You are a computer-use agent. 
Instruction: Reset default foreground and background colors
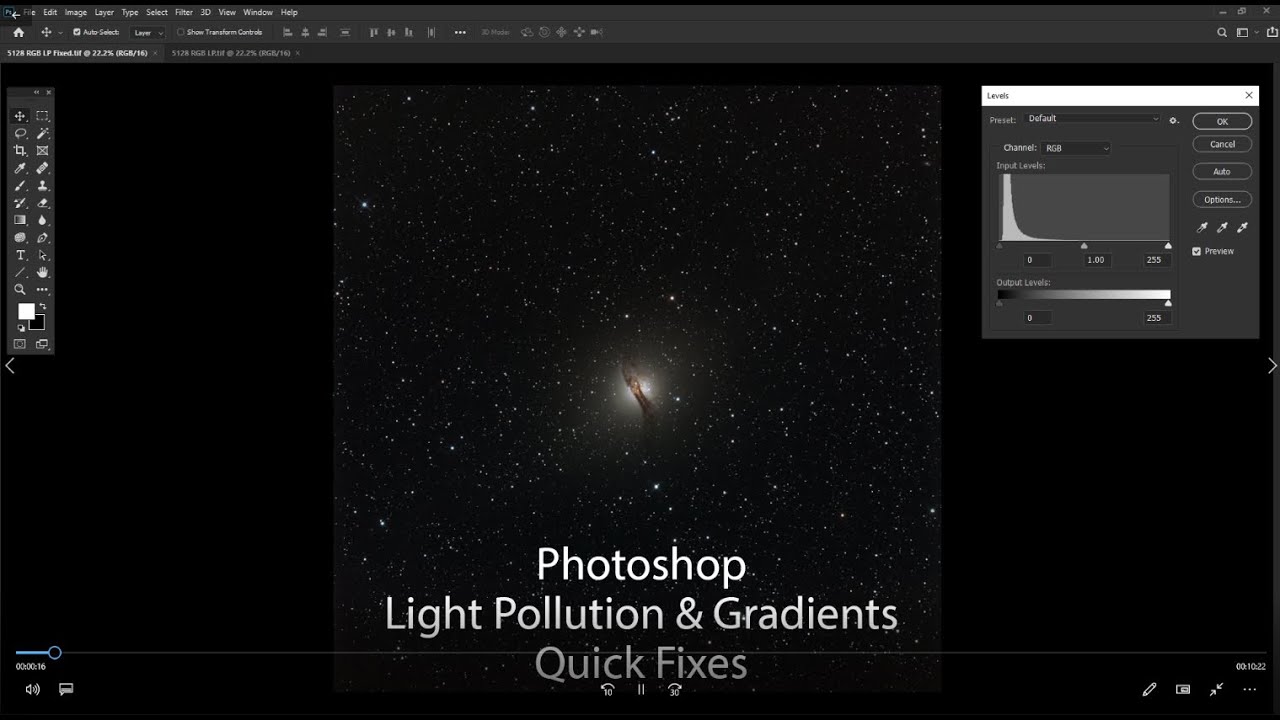pyautogui.click(x=21, y=328)
